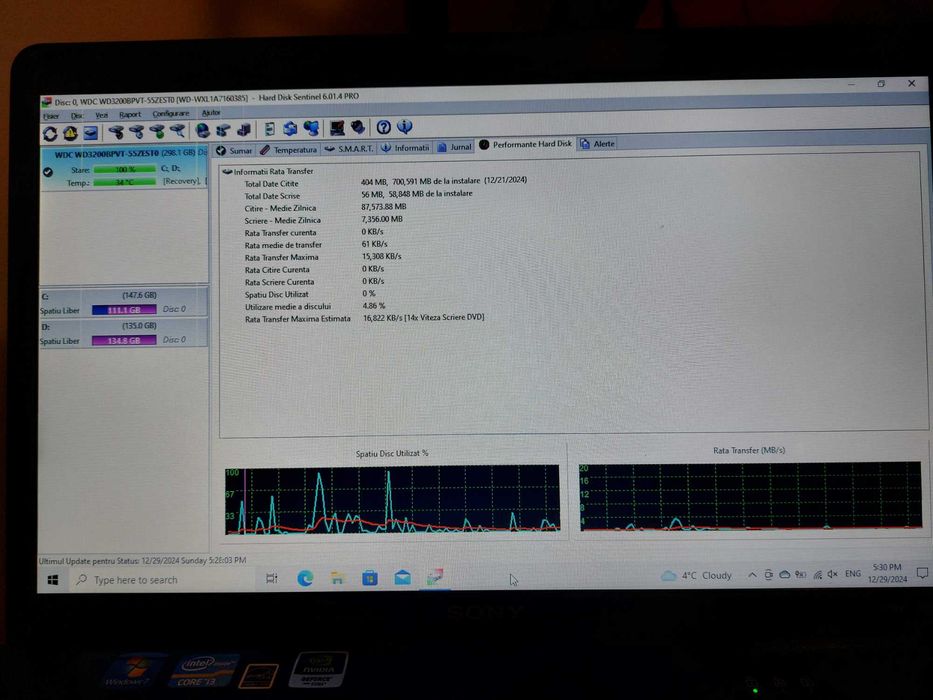Open Disc menu

[x=77, y=115]
